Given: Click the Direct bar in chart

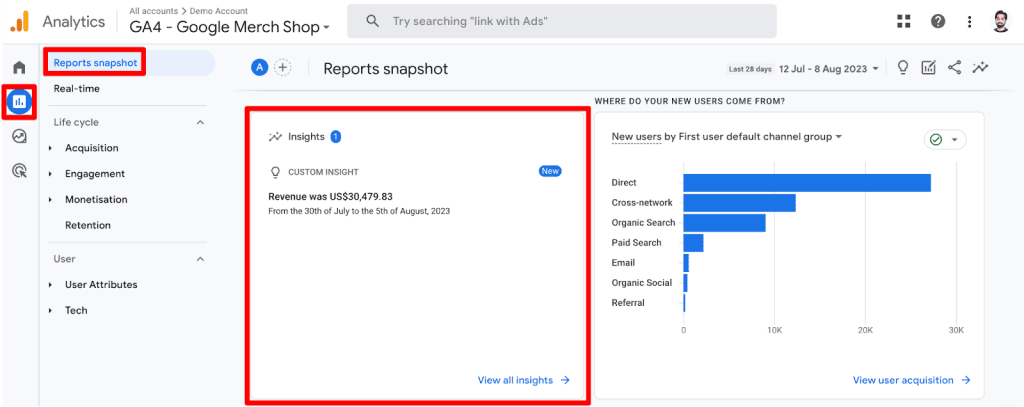Looking at the screenshot, I should tap(807, 183).
